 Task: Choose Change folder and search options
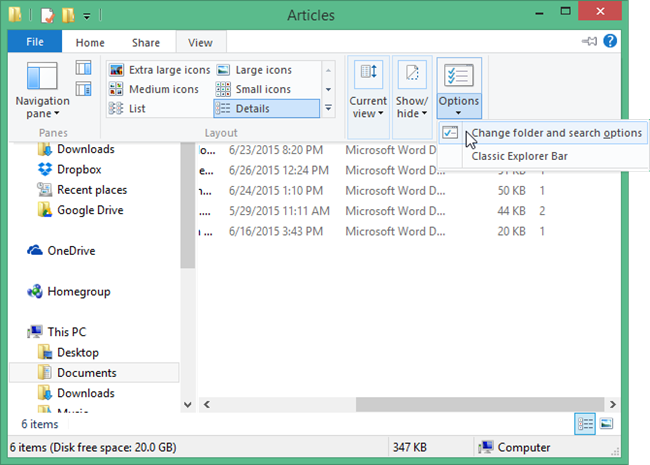pyautogui.click(x=543, y=133)
